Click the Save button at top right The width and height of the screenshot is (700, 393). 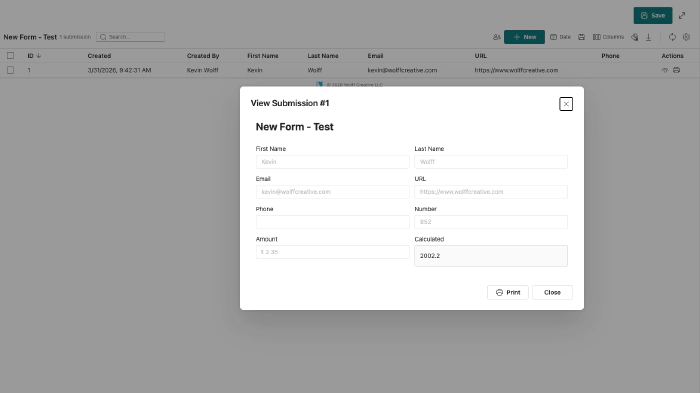click(x=653, y=16)
